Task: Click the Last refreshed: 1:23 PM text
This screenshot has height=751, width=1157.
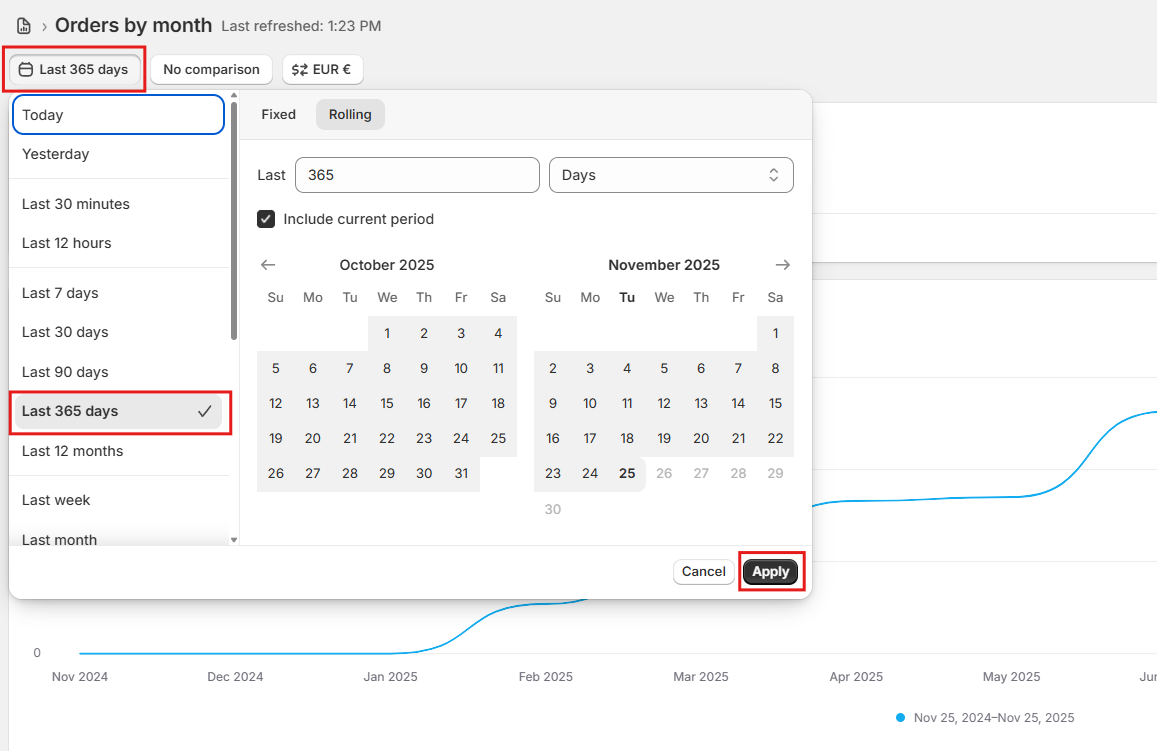Action: [x=301, y=27]
